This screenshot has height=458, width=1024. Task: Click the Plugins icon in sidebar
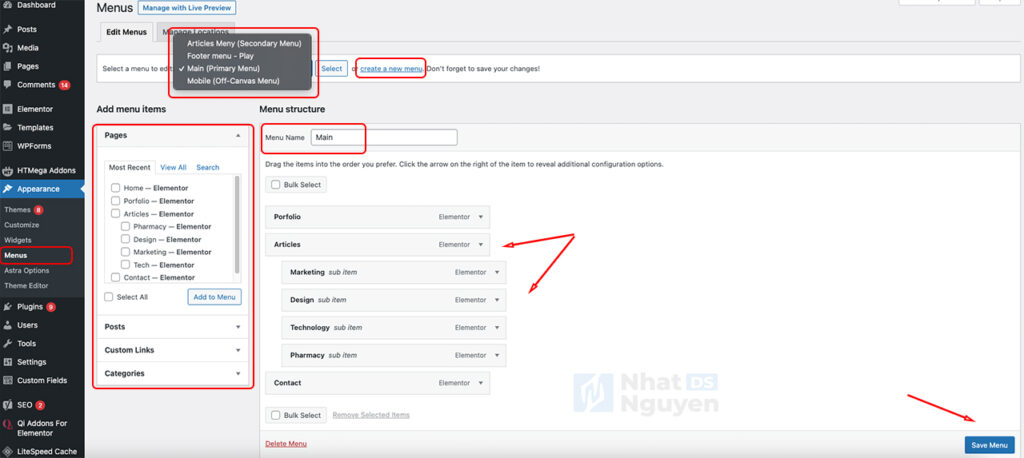(8, 306)
